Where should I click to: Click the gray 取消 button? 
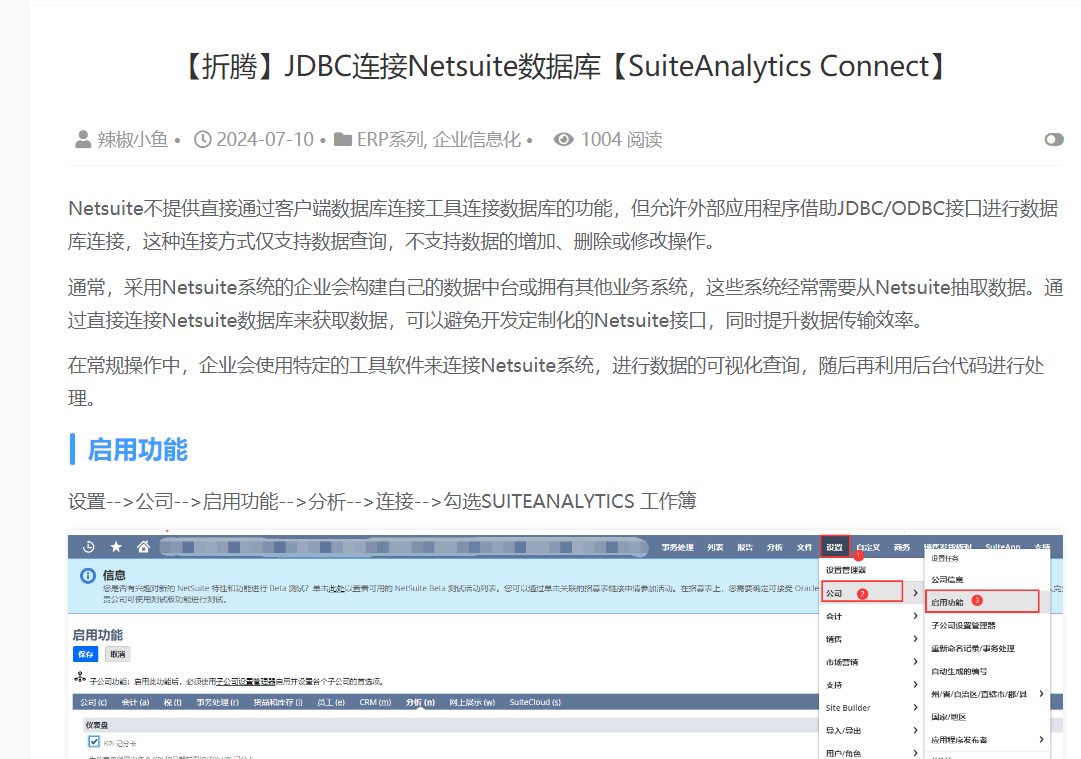pyautogui.click(x=118, y=654)
